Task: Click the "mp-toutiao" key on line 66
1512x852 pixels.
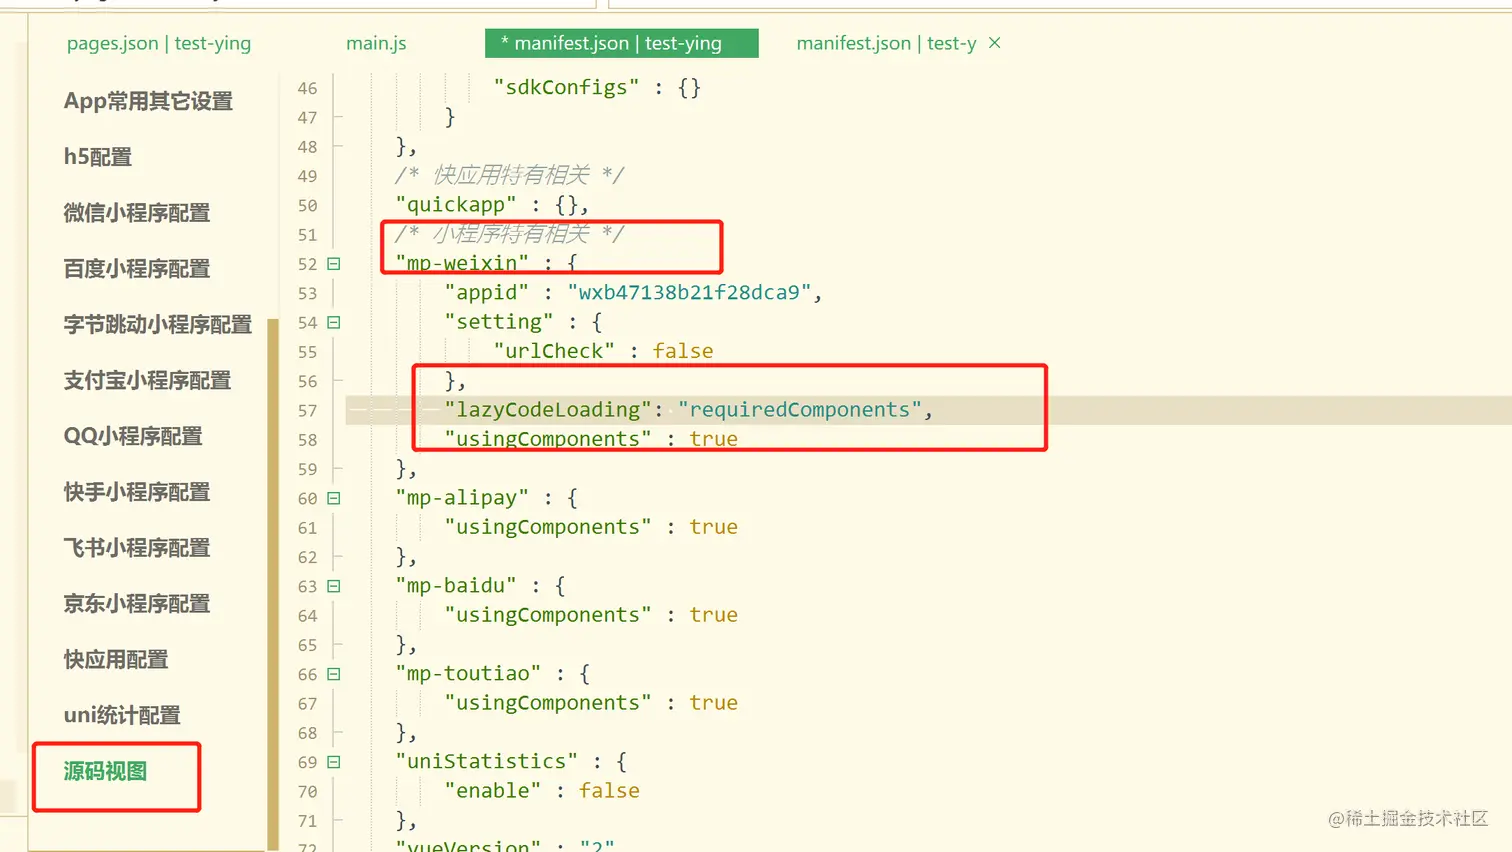Action: (x=468, y=674)
